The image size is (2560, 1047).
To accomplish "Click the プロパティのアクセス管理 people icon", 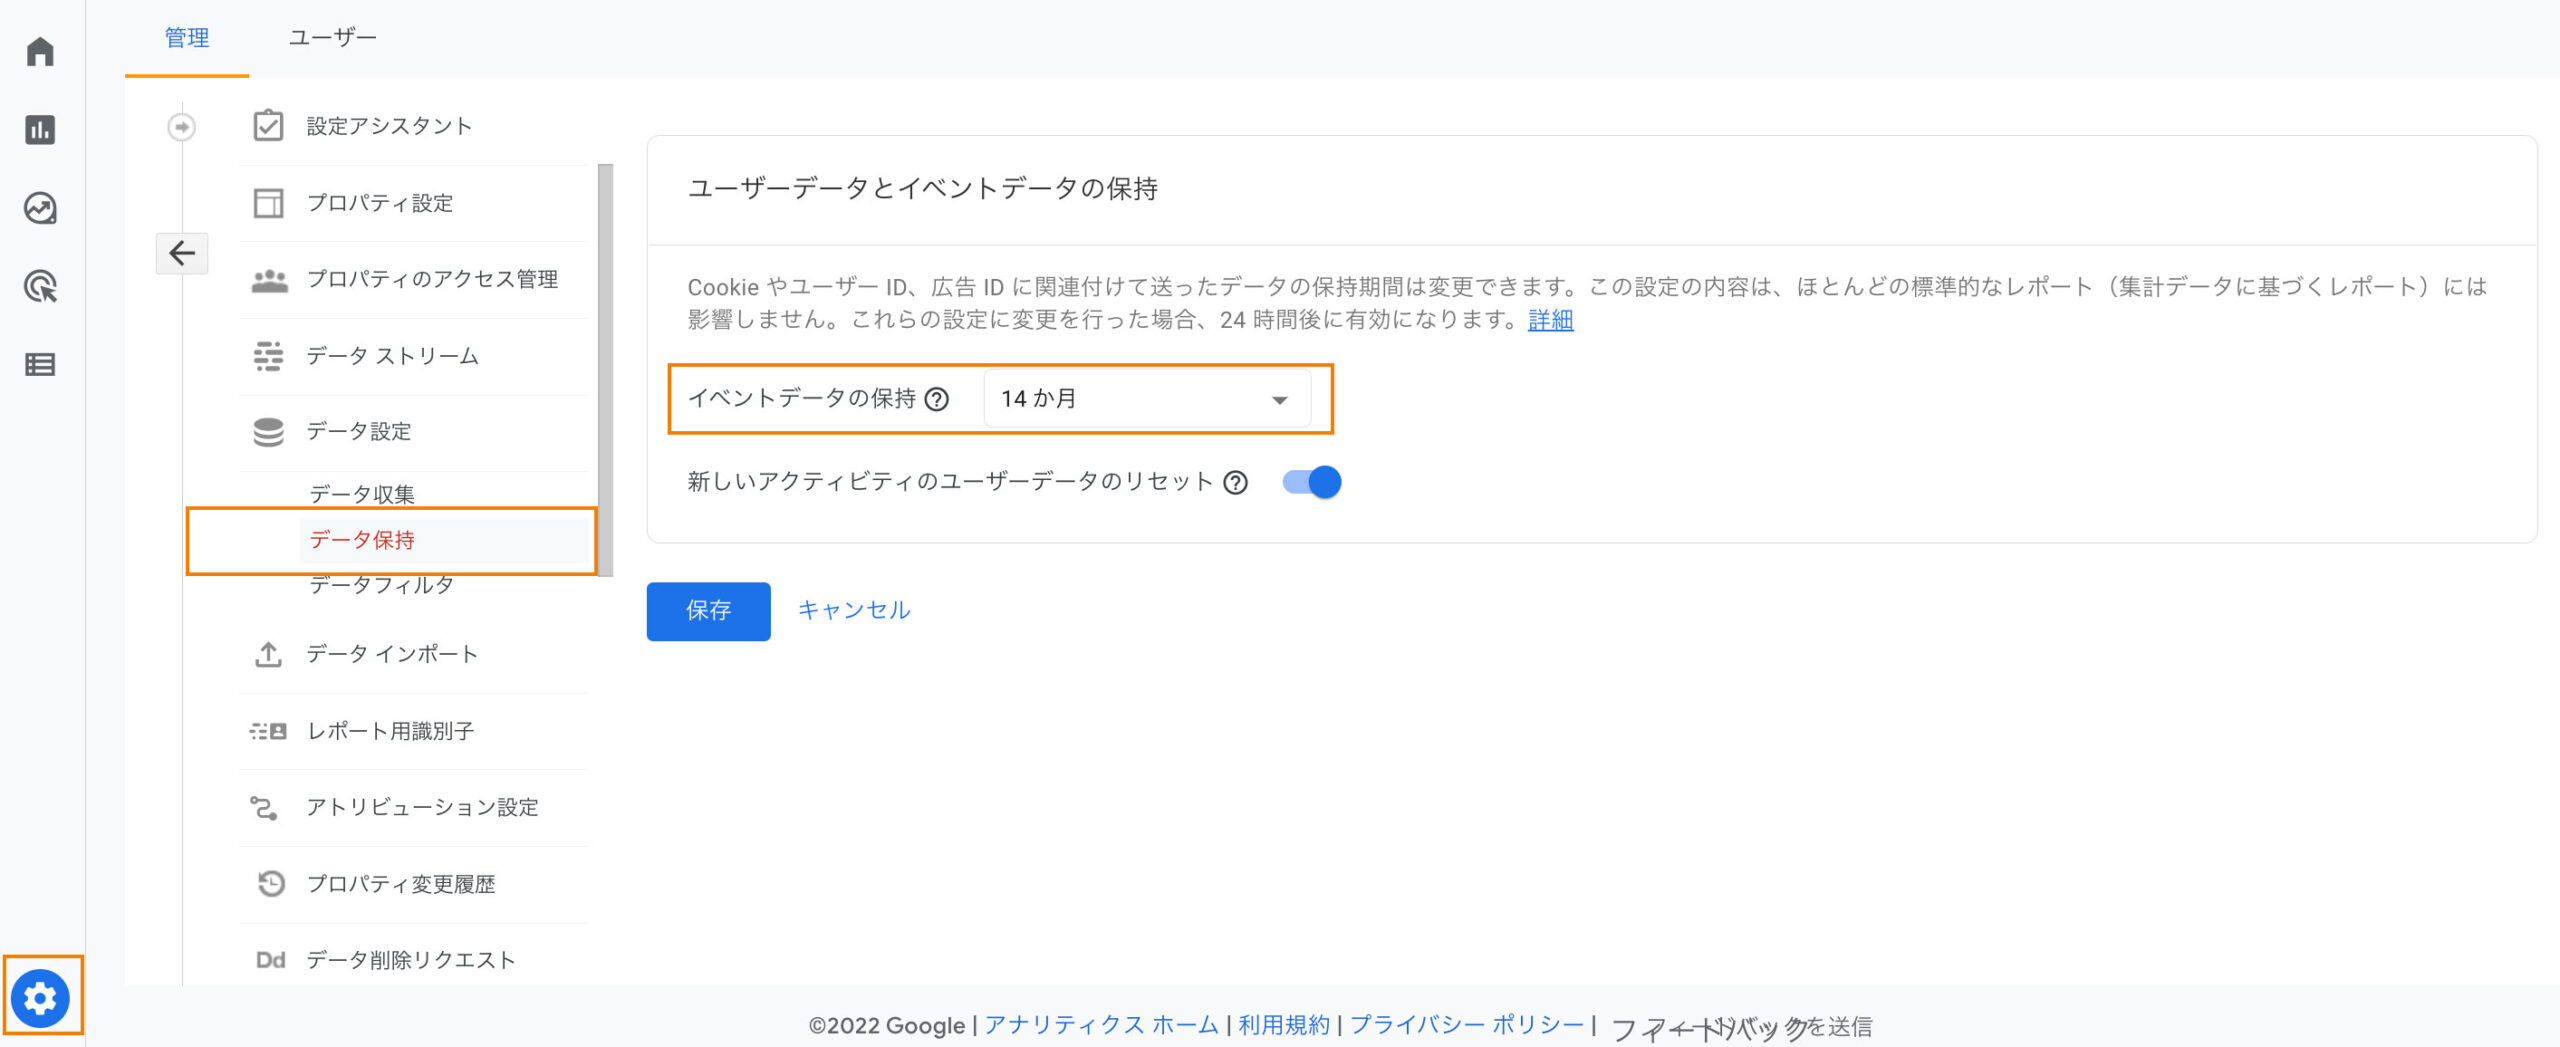I will [269, 280].
